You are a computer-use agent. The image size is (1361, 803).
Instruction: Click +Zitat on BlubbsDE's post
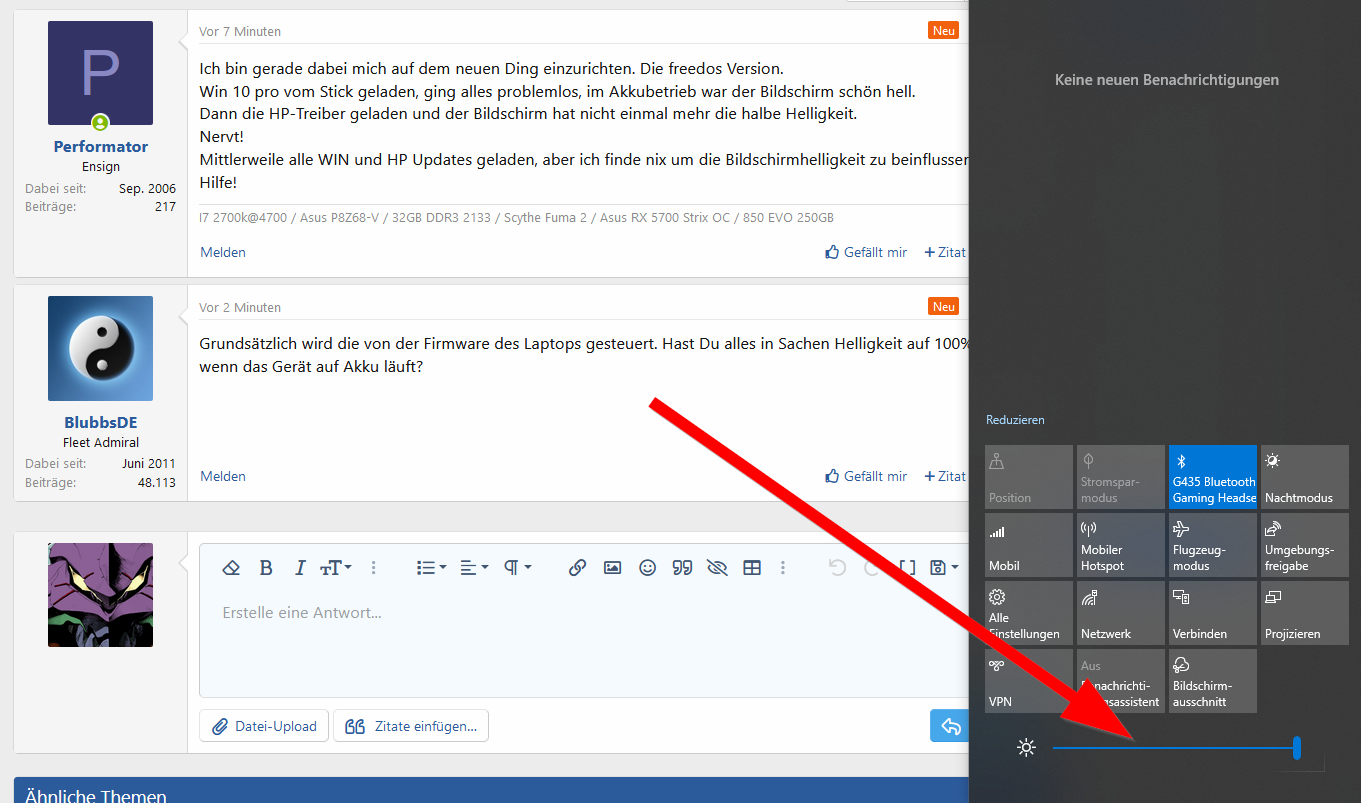click(x=945, y=476)
